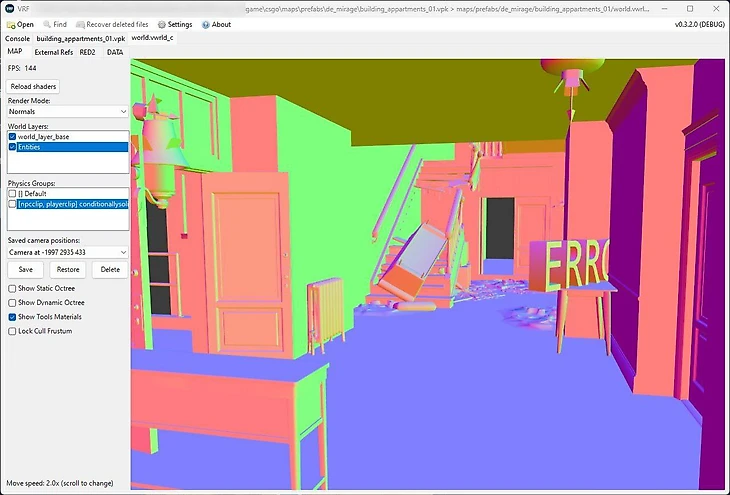Viewport: 730px width, 495px height.
Task: Click the Reload shaders button
Action: pos(33,86)
